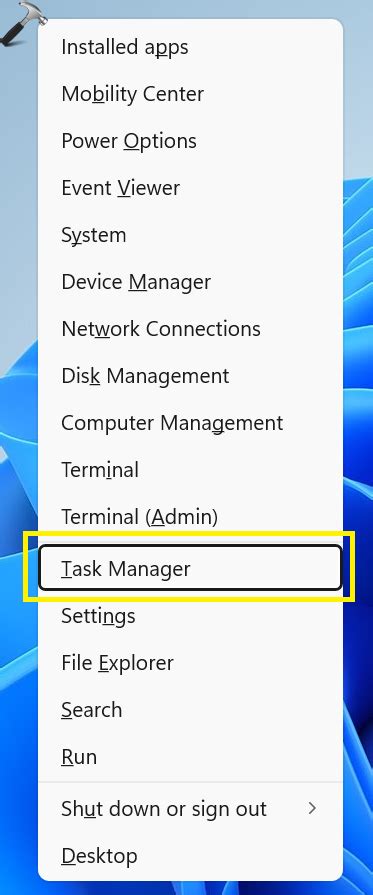Show the Desktop
The width and height of the screenshot is (373, 895).
(x=190, y=856)
